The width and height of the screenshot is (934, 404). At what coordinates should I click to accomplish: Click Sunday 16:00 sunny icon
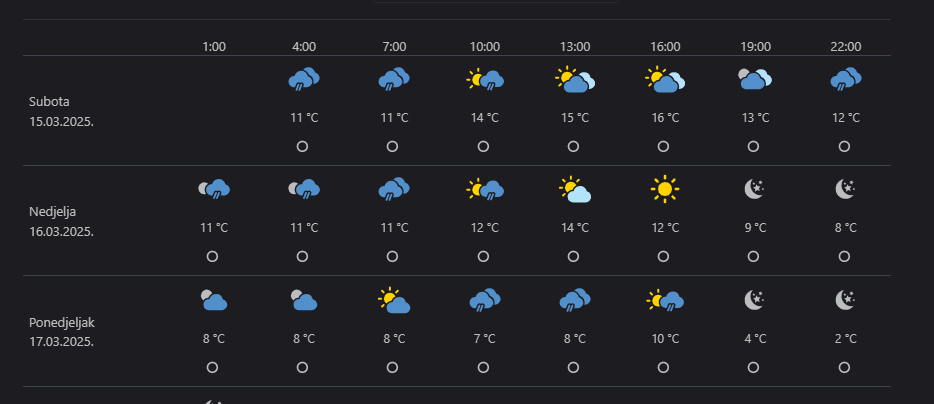(x=664, y=189)
